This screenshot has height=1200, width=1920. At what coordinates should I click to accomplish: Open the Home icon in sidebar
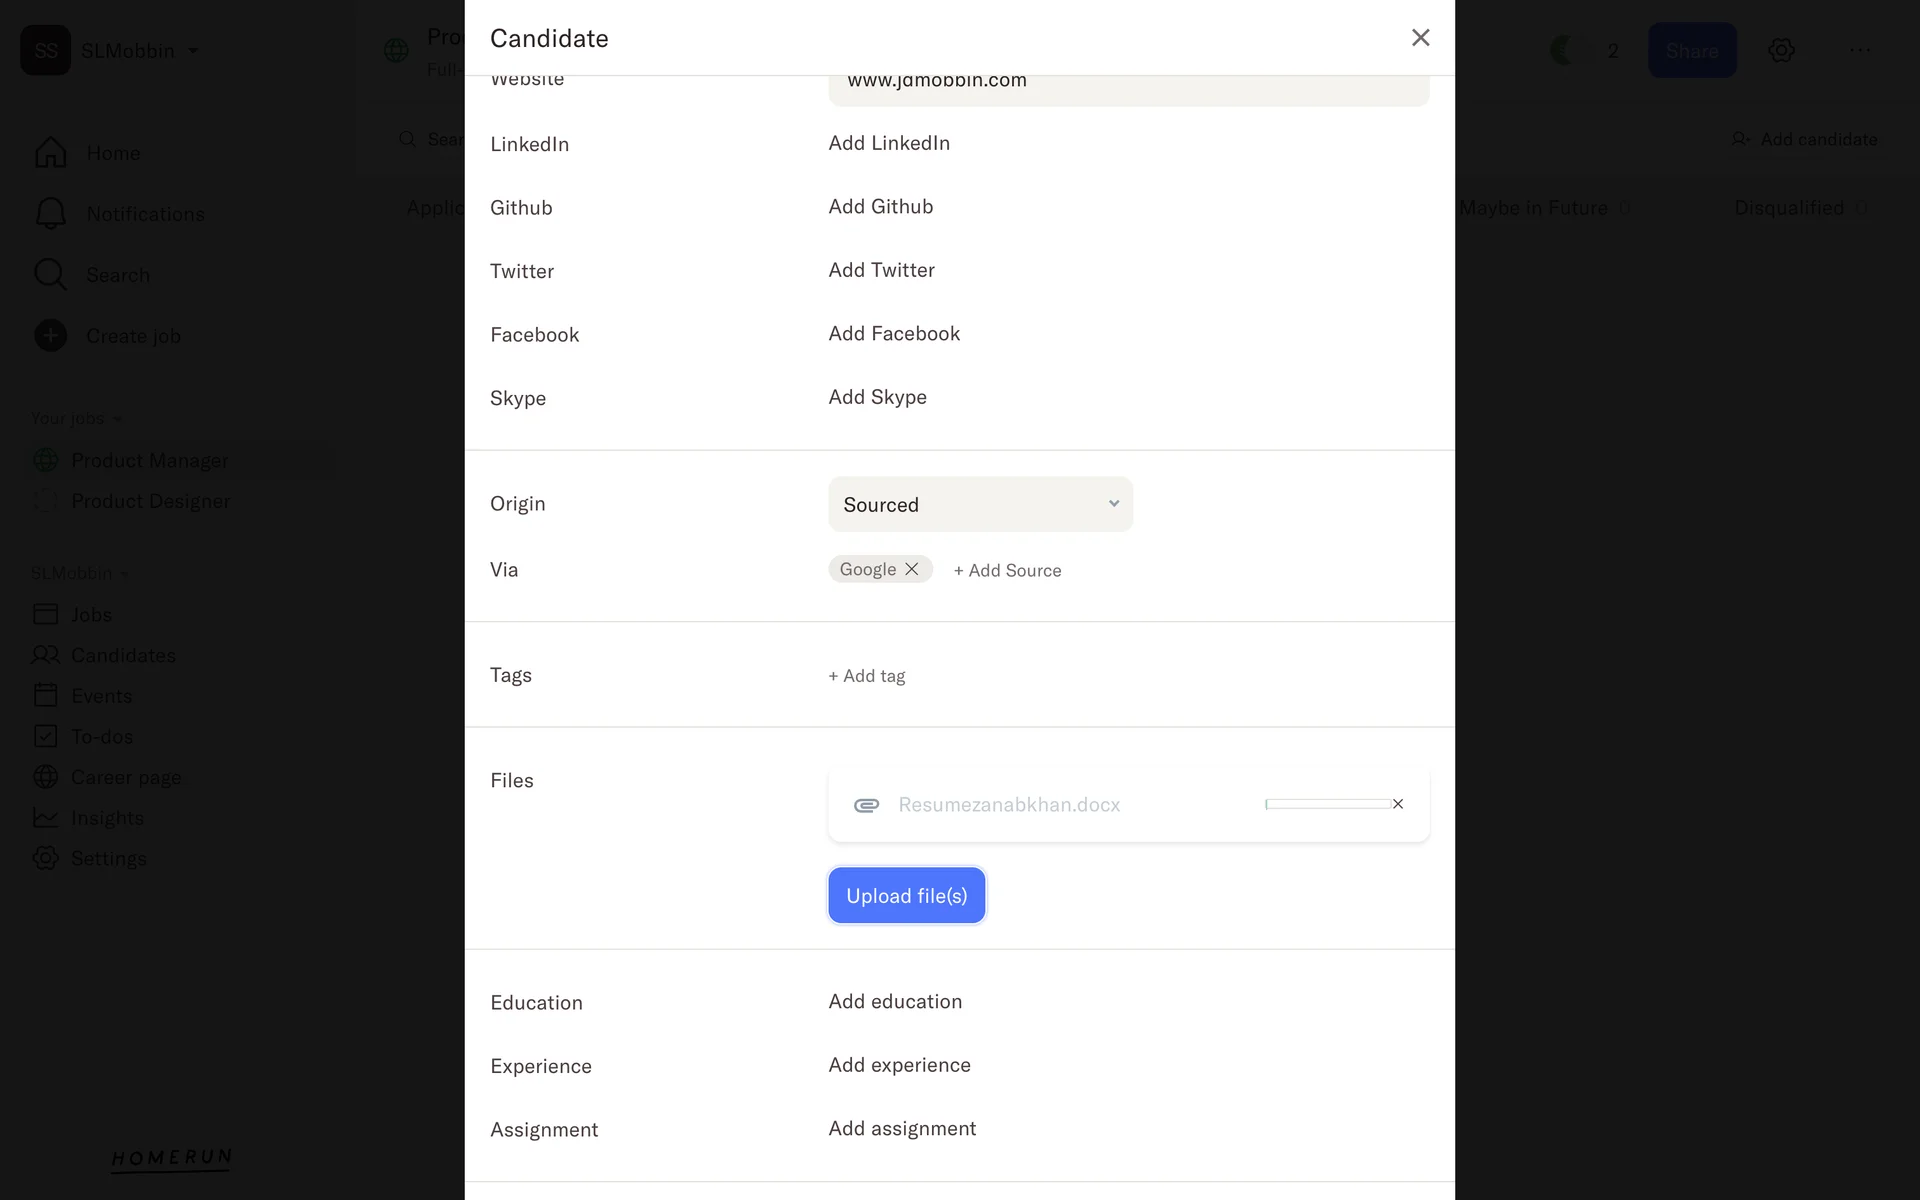tap(50, 153)
